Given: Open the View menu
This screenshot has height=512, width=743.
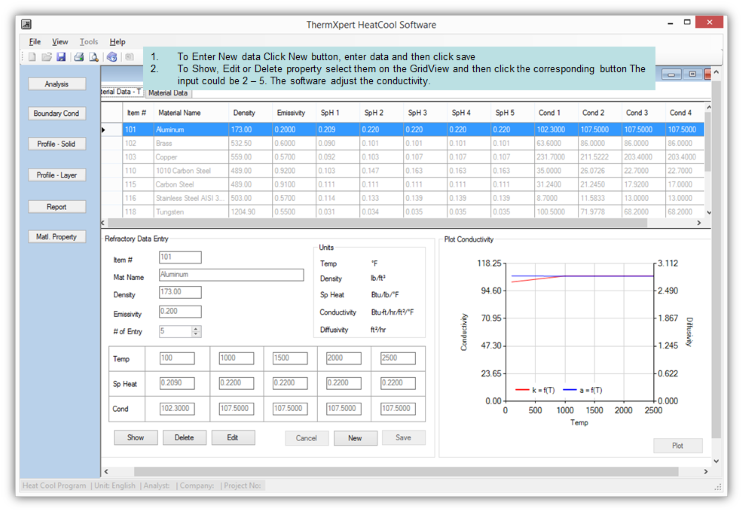Looking at the screenshot, I should coord(60,42).
